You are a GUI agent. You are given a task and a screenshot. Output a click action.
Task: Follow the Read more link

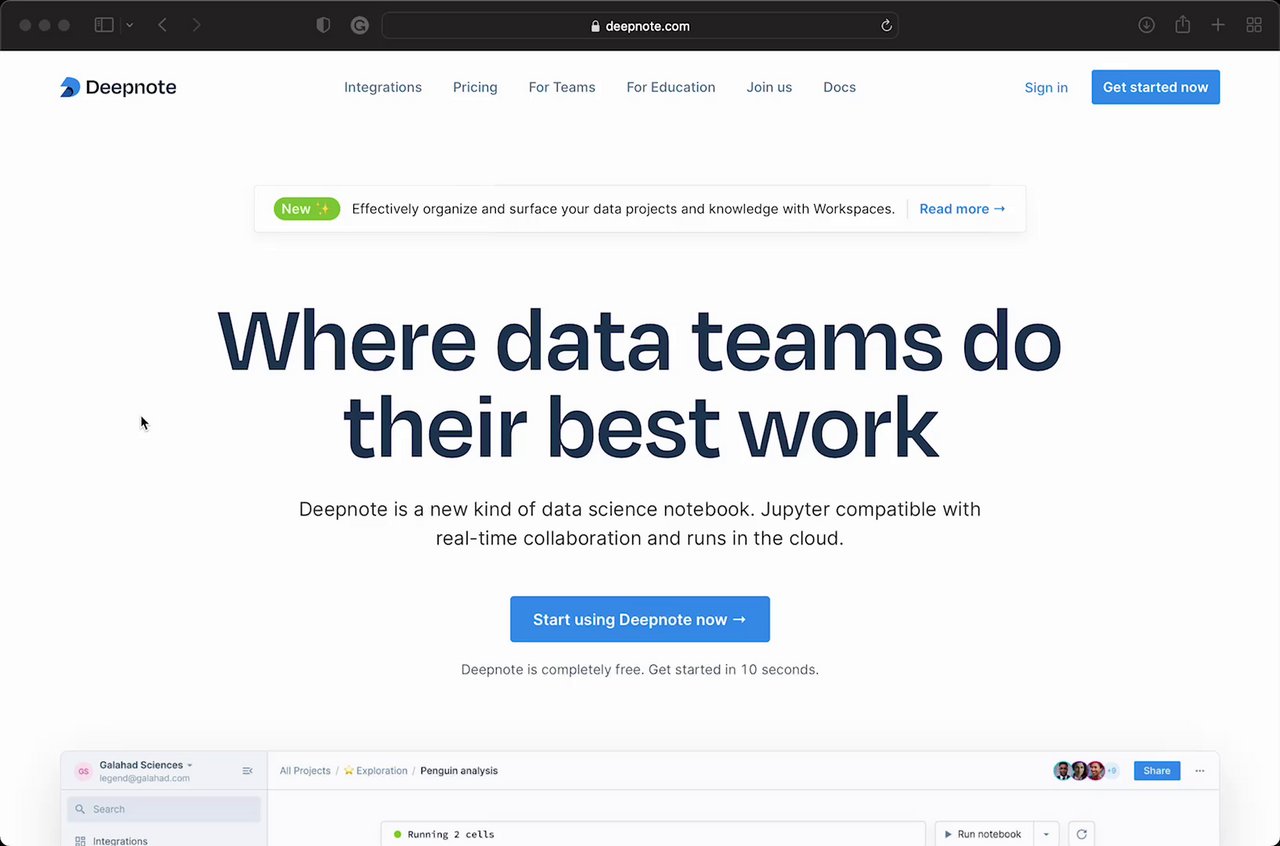click(962, 209)
